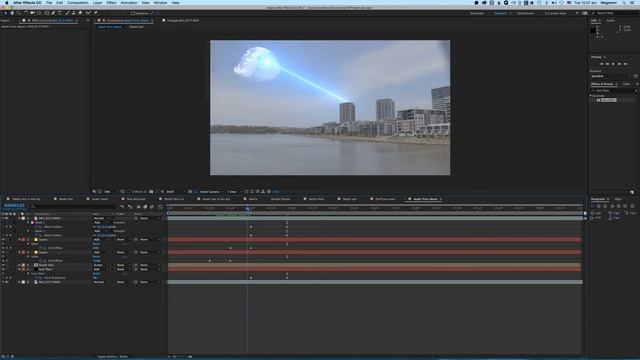Select the Pan Behind anchor point tool
This screenshot has height=360, width=640.
coord(39,13)
